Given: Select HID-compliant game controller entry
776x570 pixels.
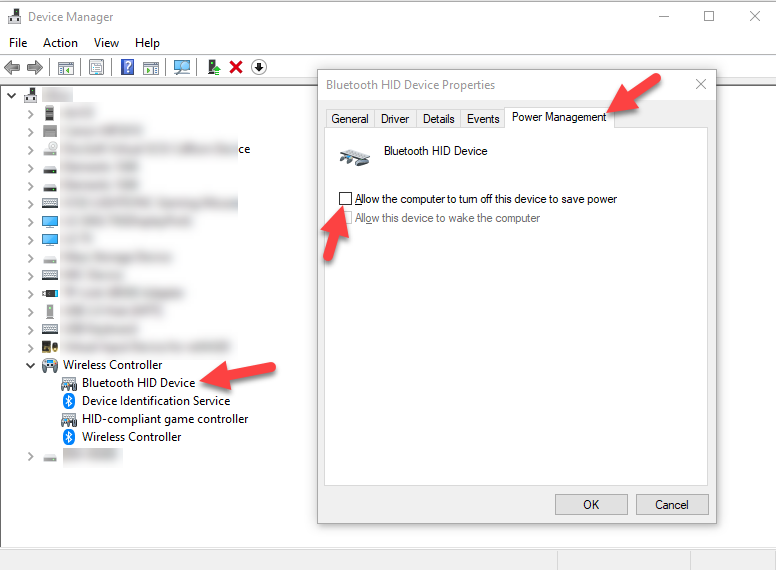Looking at the screenshot, I should coord(165,419).
